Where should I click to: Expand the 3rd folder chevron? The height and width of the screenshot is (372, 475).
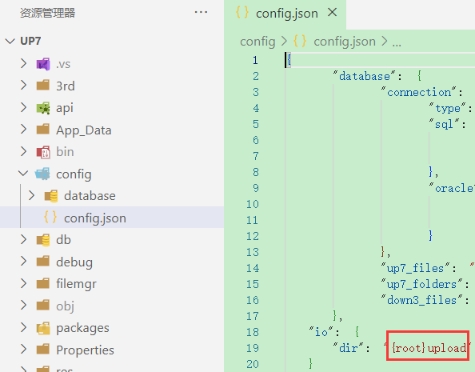click(23, 85)
